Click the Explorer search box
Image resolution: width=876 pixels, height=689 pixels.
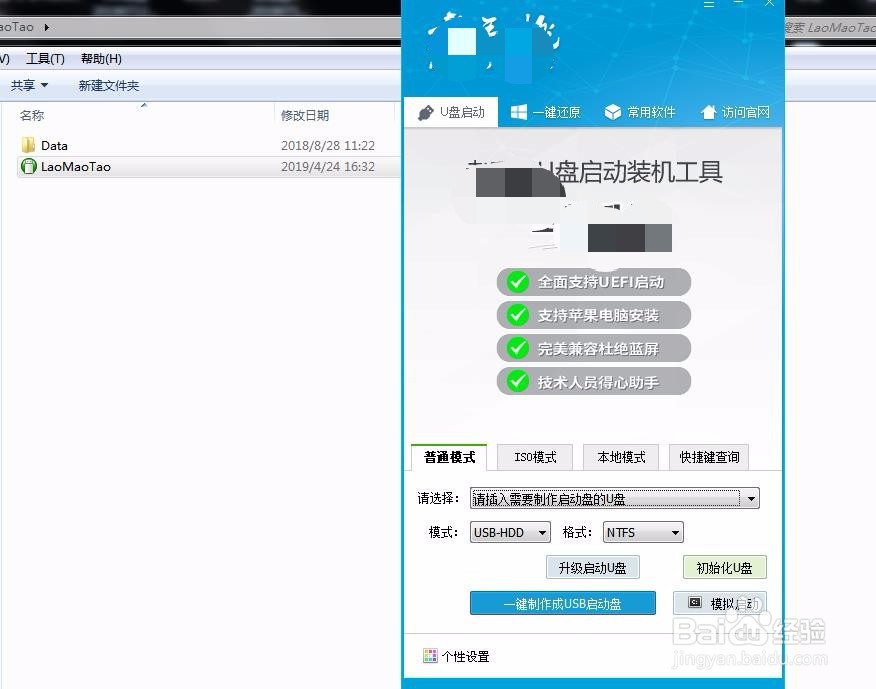(830, 27)
